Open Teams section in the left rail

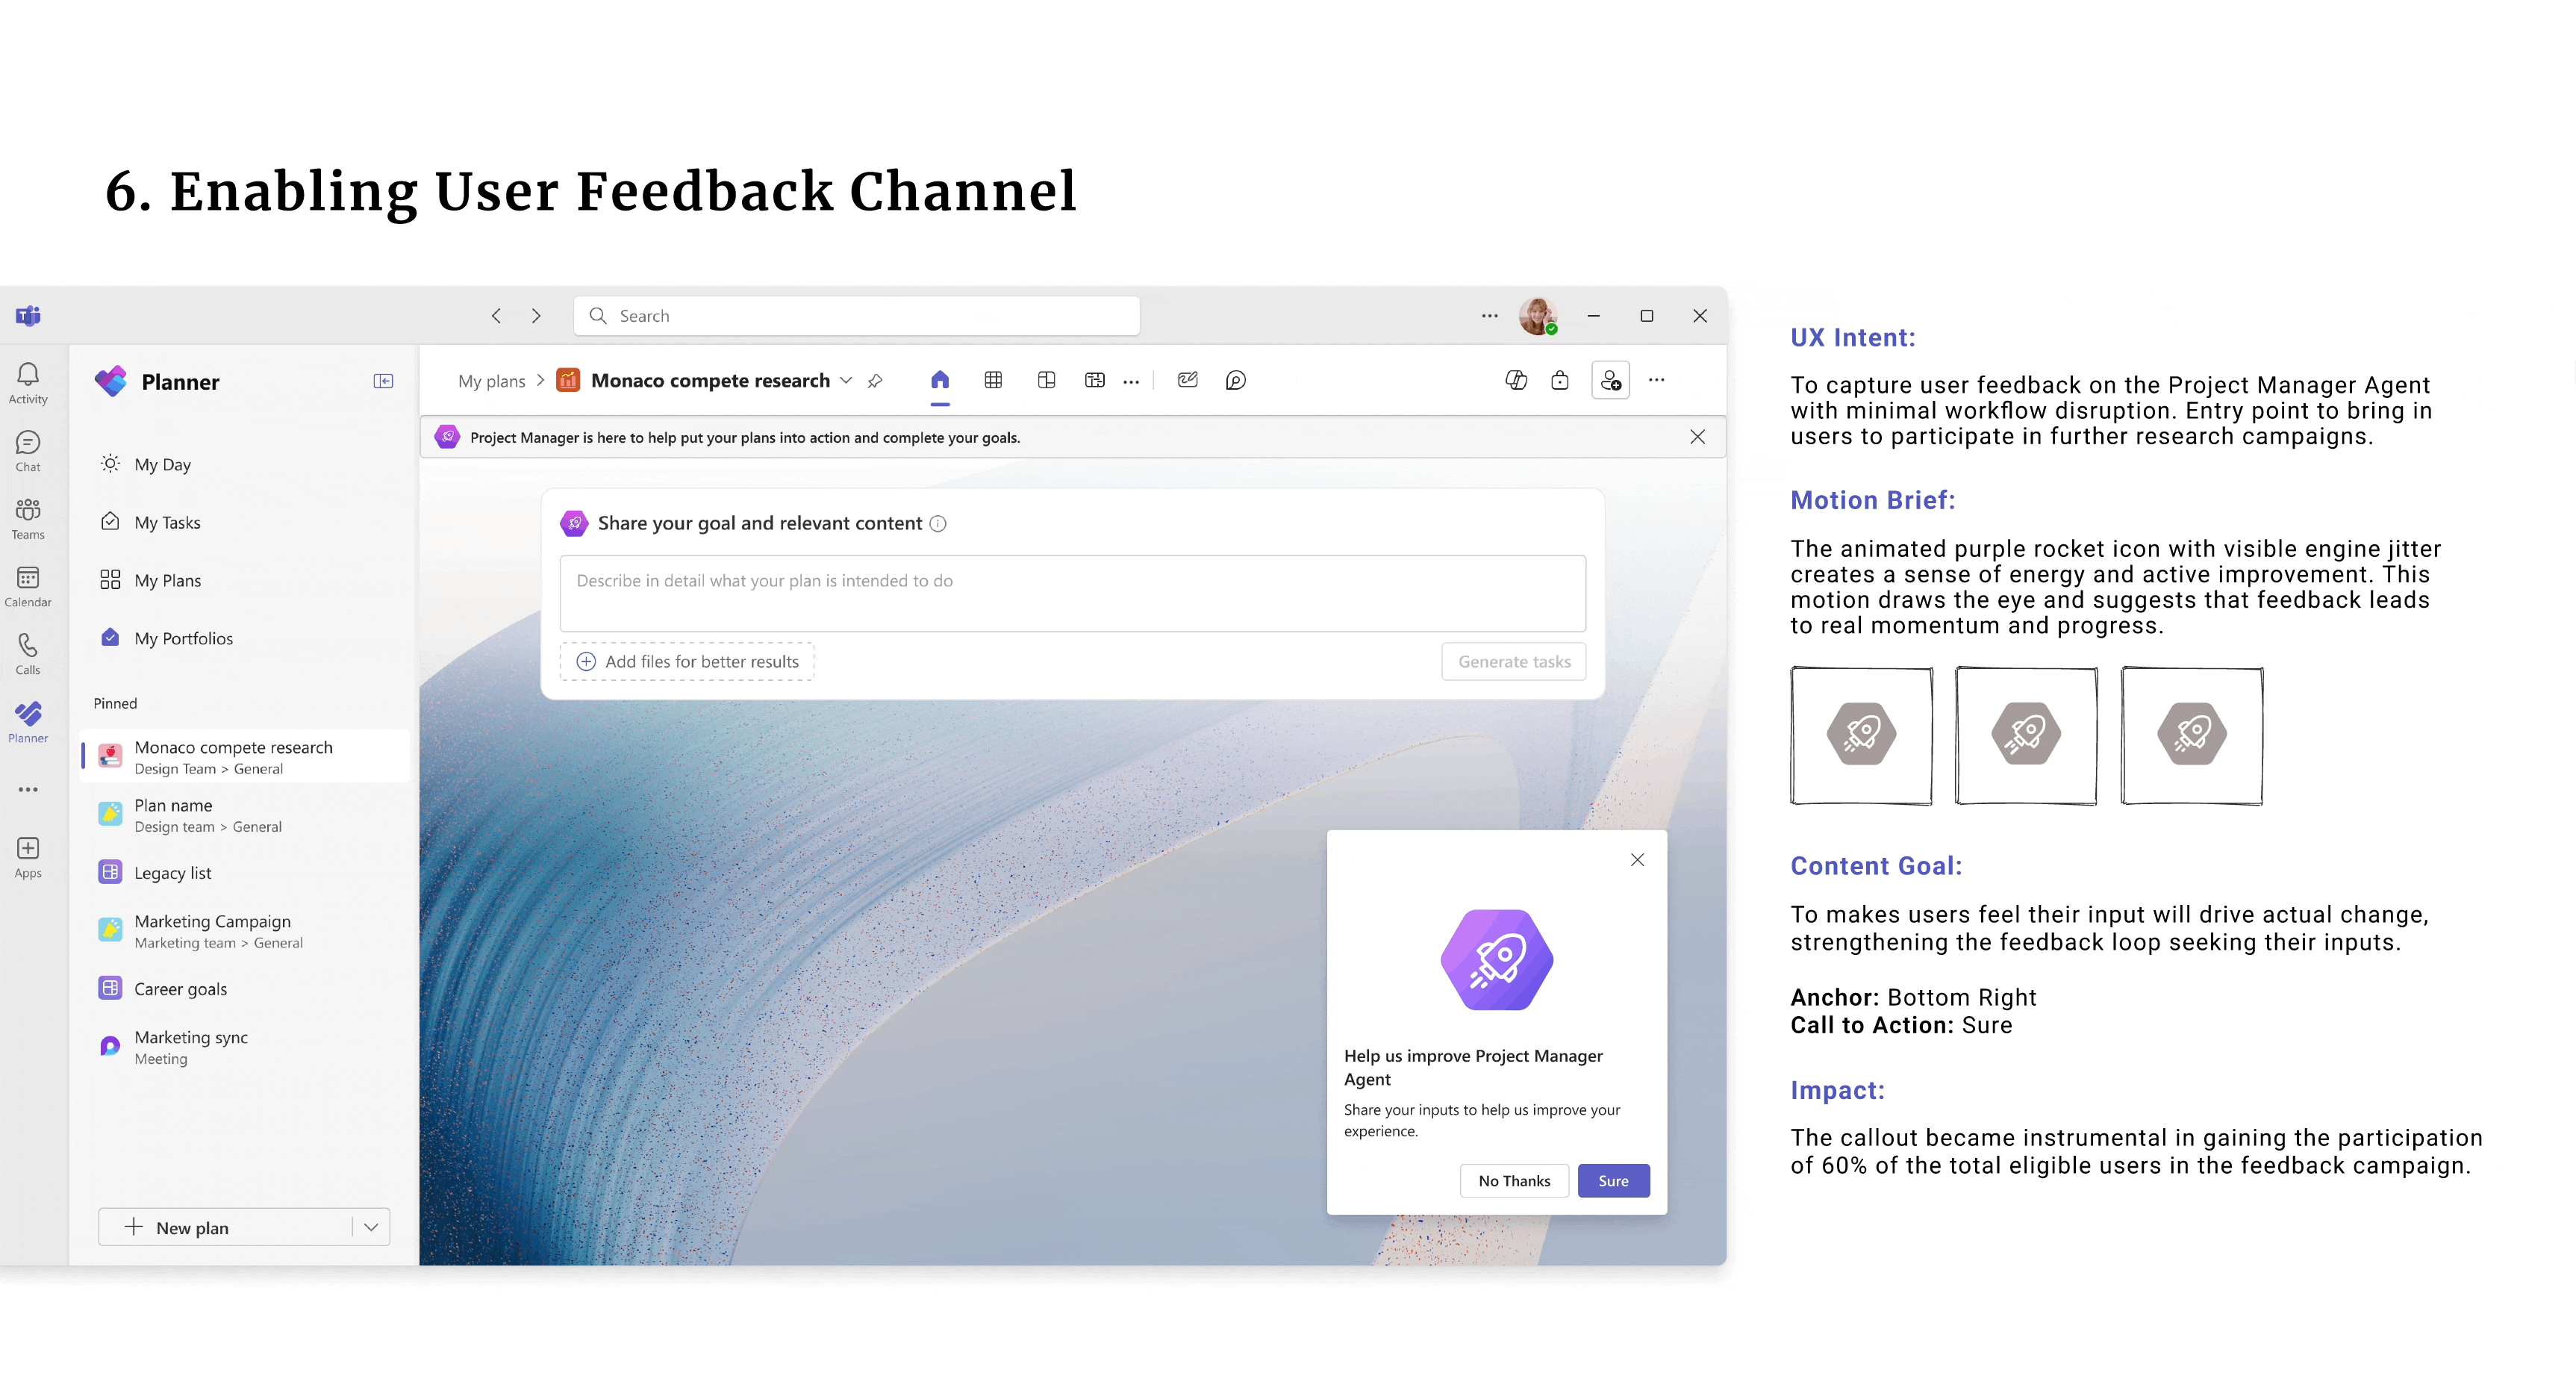click(x=28, y=519)
